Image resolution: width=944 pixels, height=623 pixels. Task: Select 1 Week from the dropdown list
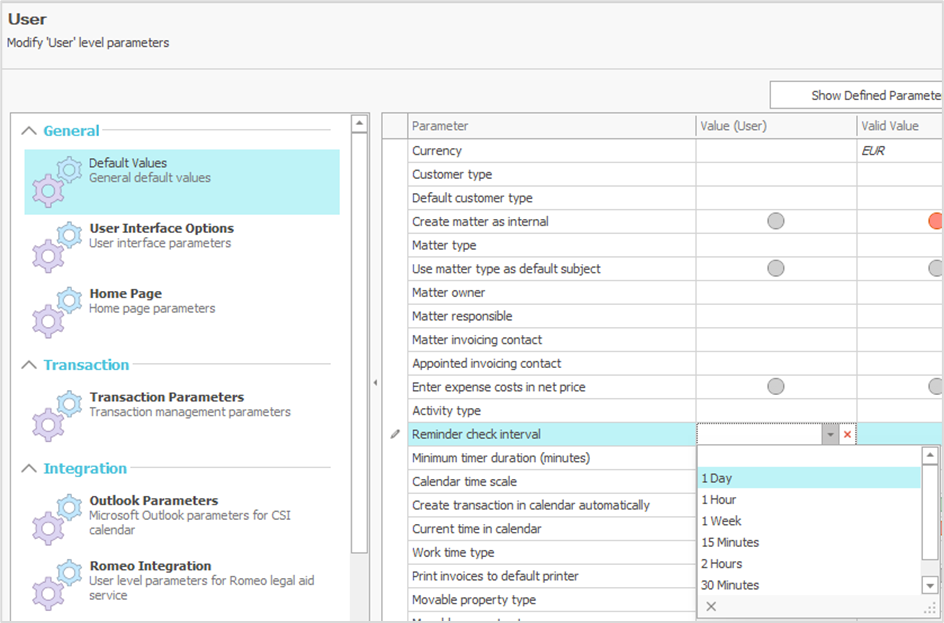click(x=721, y=521)
